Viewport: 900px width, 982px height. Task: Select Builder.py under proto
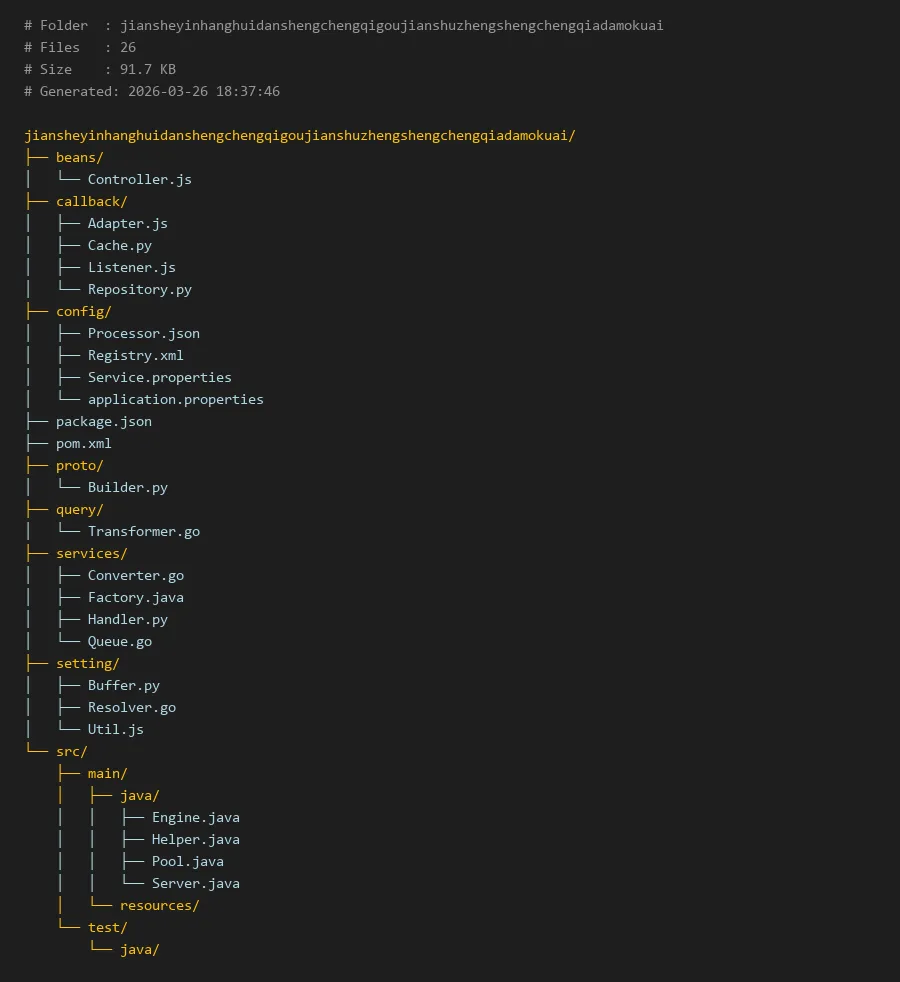127,487
